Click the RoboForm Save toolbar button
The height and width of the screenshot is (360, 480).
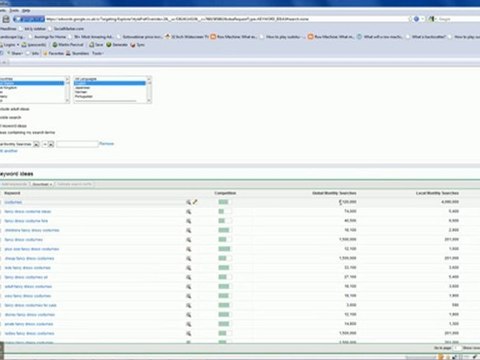96,45
